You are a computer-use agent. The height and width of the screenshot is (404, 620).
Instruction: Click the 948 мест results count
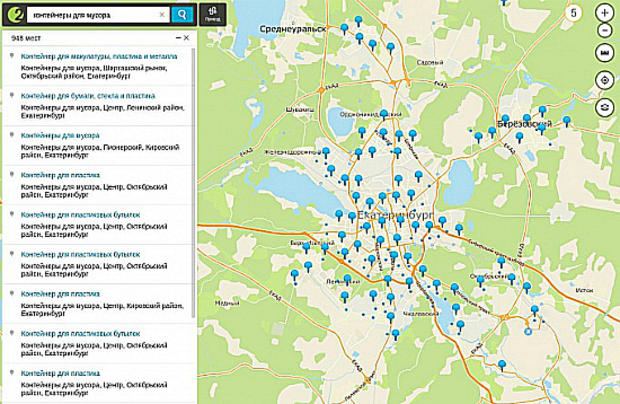coord(26,38)
